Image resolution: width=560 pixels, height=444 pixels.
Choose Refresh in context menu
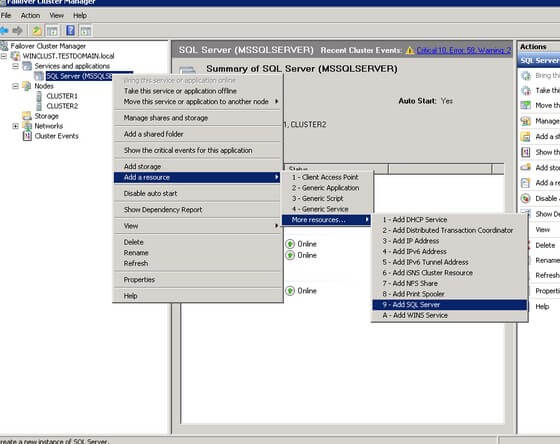point(198,263)
